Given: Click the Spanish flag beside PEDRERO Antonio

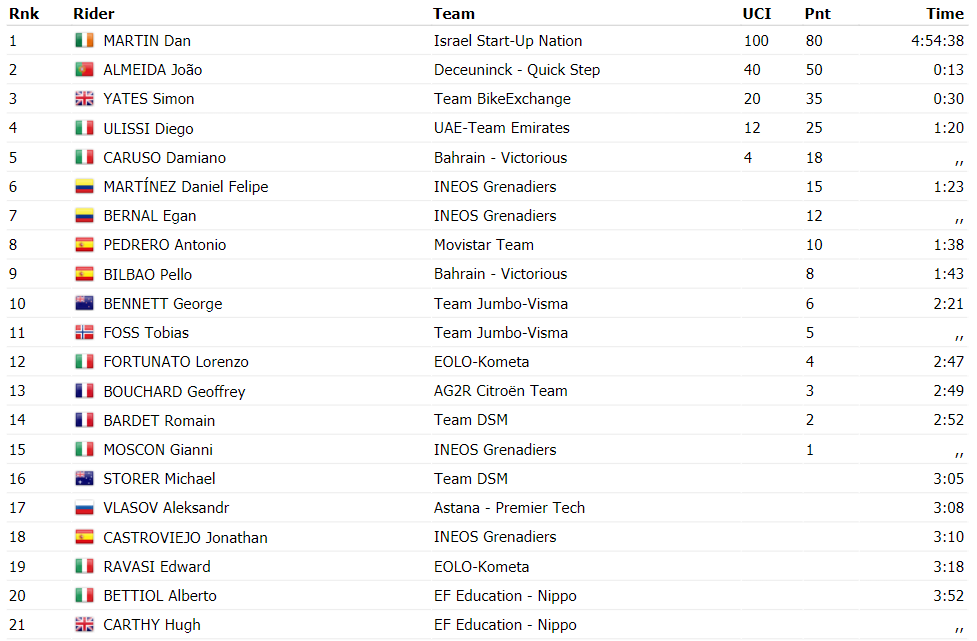Looking at the screenshot, I should [84, 245].
